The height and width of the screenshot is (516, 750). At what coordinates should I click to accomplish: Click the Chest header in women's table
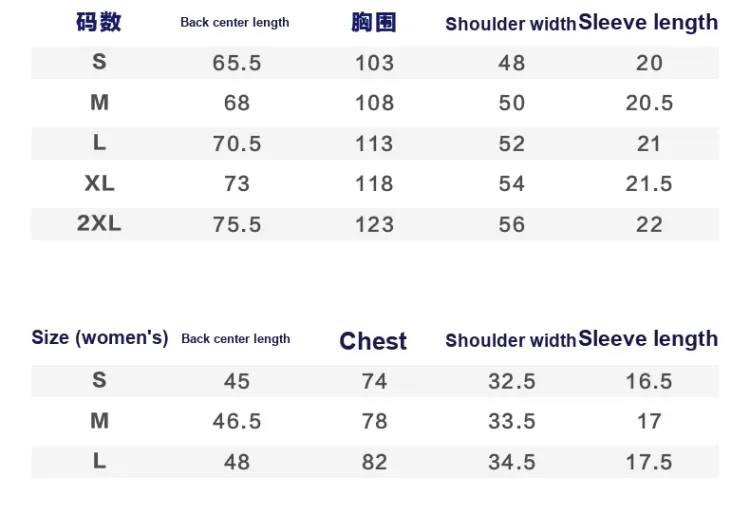click(x=373, y=341)
